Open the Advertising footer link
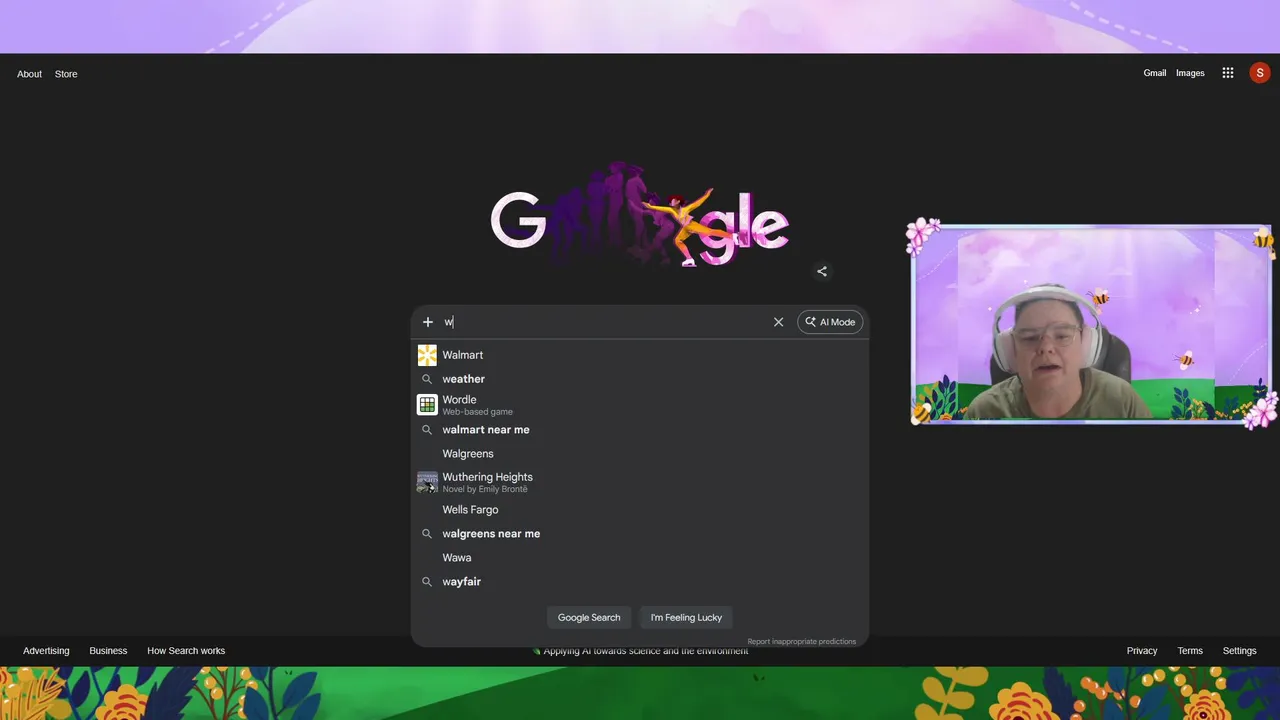 pyautogui.click(x=46, y=651)
